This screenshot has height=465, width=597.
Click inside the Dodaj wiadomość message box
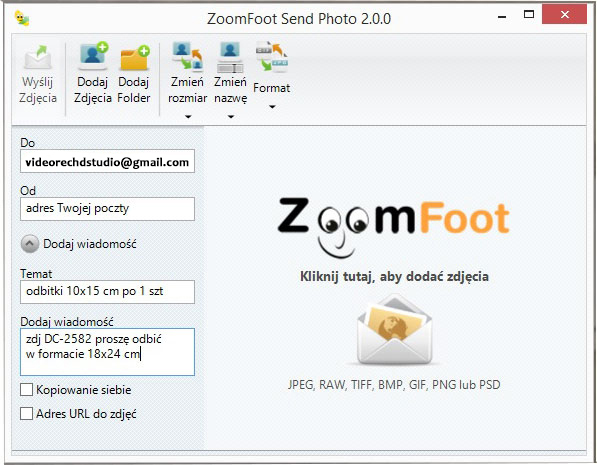107,352
